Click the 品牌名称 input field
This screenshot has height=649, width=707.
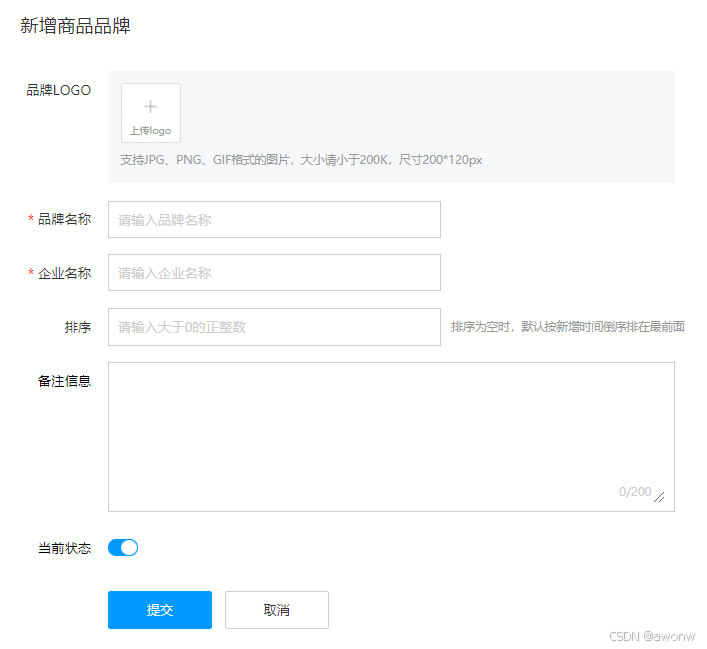274,220
